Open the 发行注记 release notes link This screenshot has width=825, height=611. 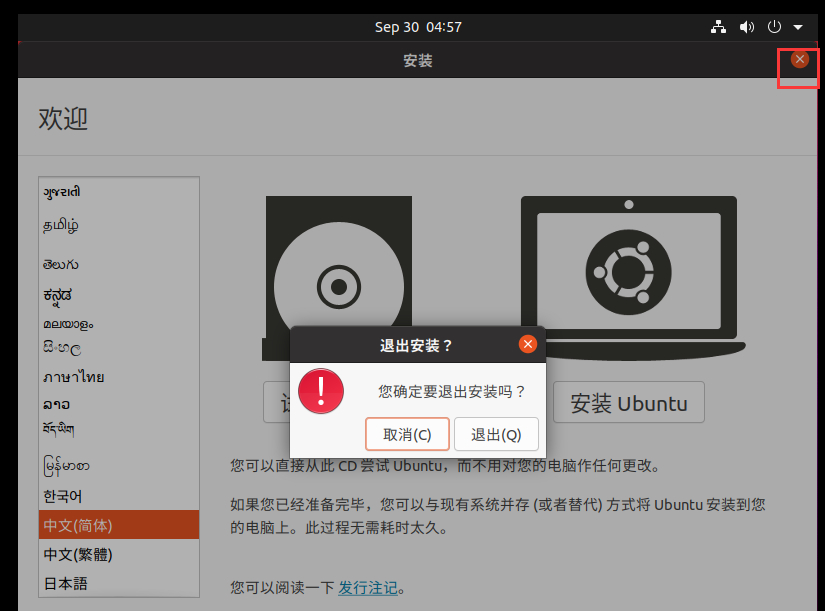pyautogui.click(x=368, y=587)
